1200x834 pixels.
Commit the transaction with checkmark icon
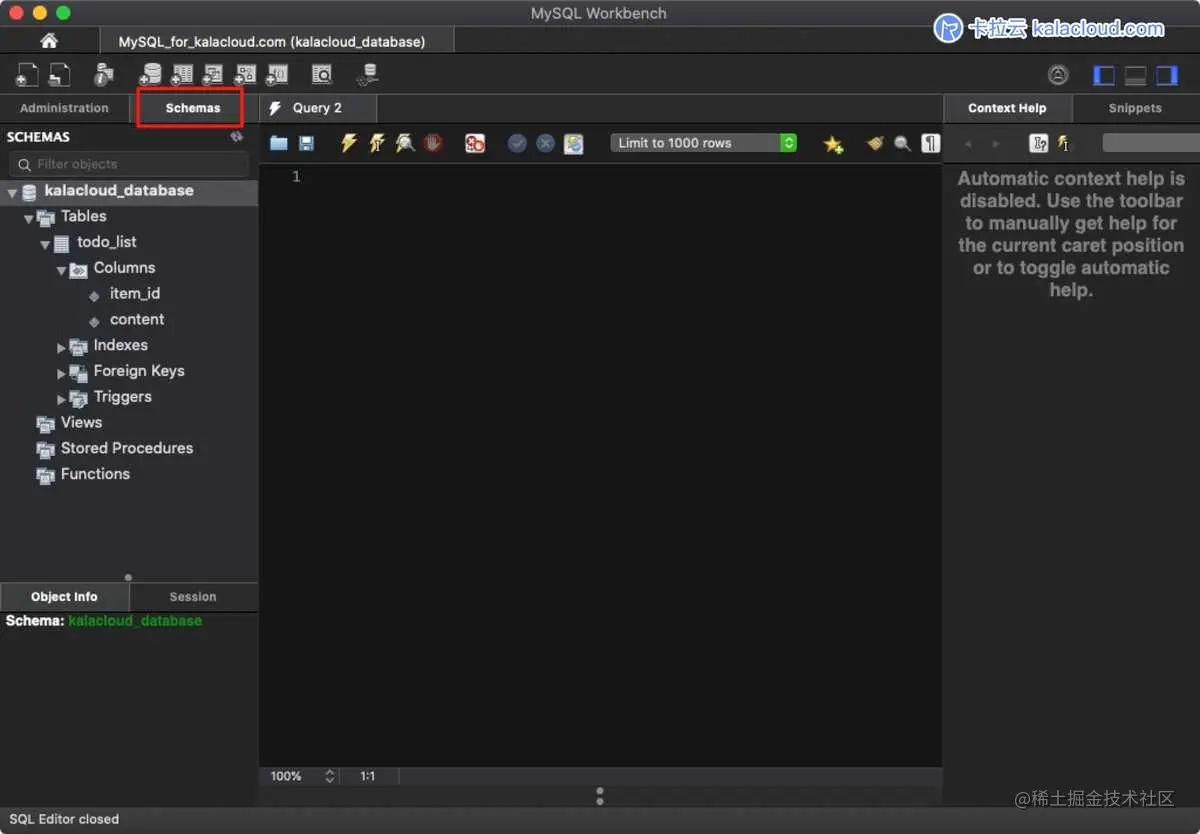pyautogui.click(x=517, y=143)
